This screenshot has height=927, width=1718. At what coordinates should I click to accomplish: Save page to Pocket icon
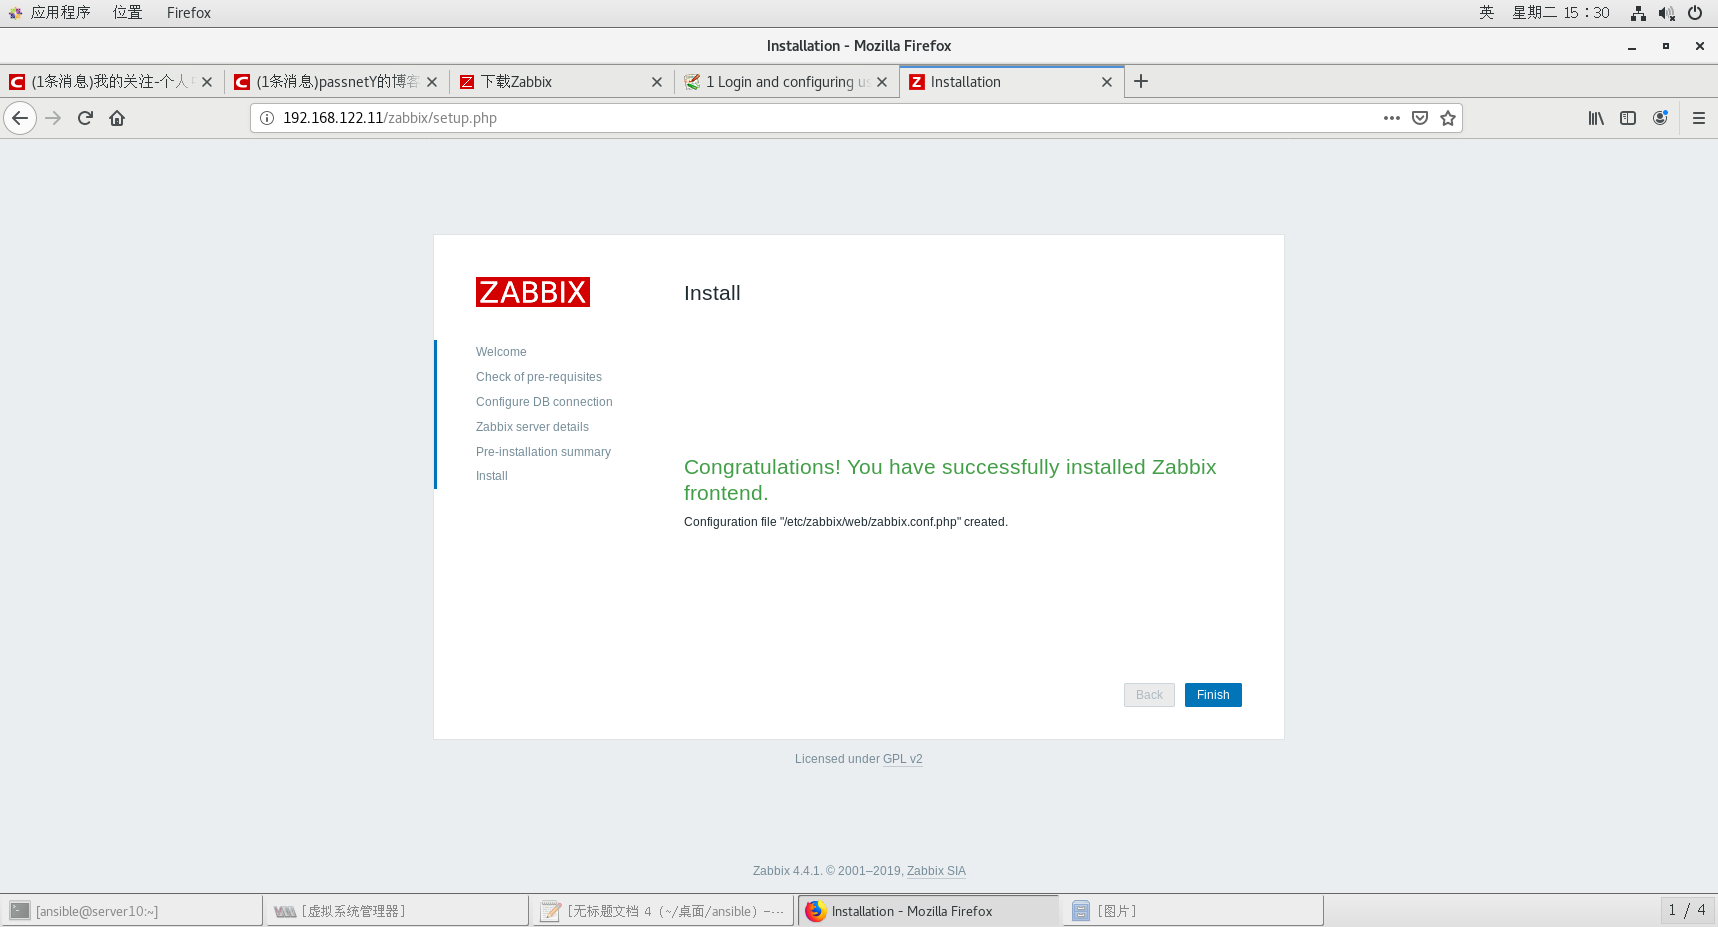(1419, 118)
